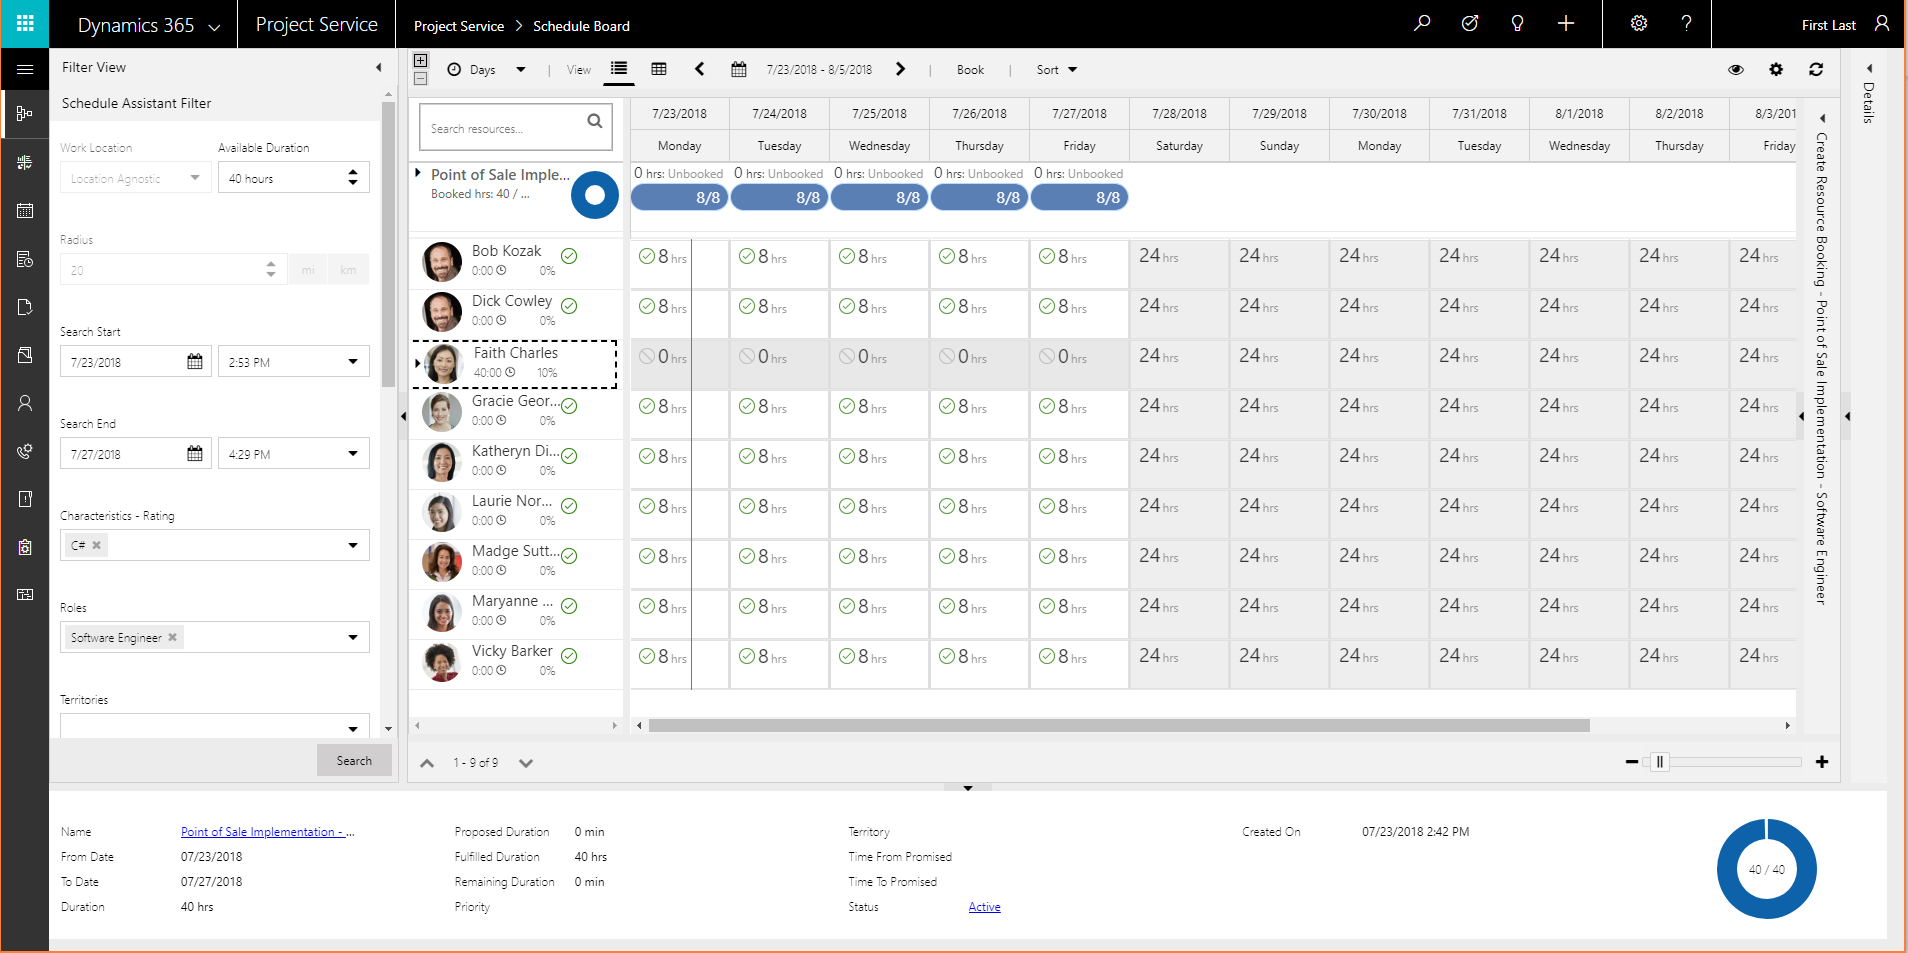Switch to table grid view icon

659,69
